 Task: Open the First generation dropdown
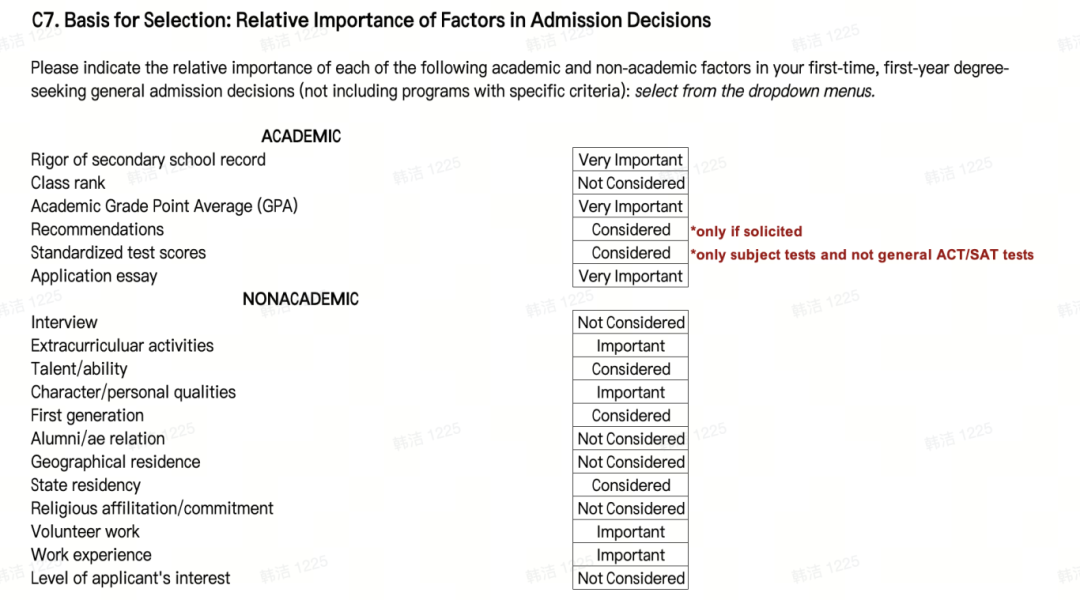[x=630, y=415]
